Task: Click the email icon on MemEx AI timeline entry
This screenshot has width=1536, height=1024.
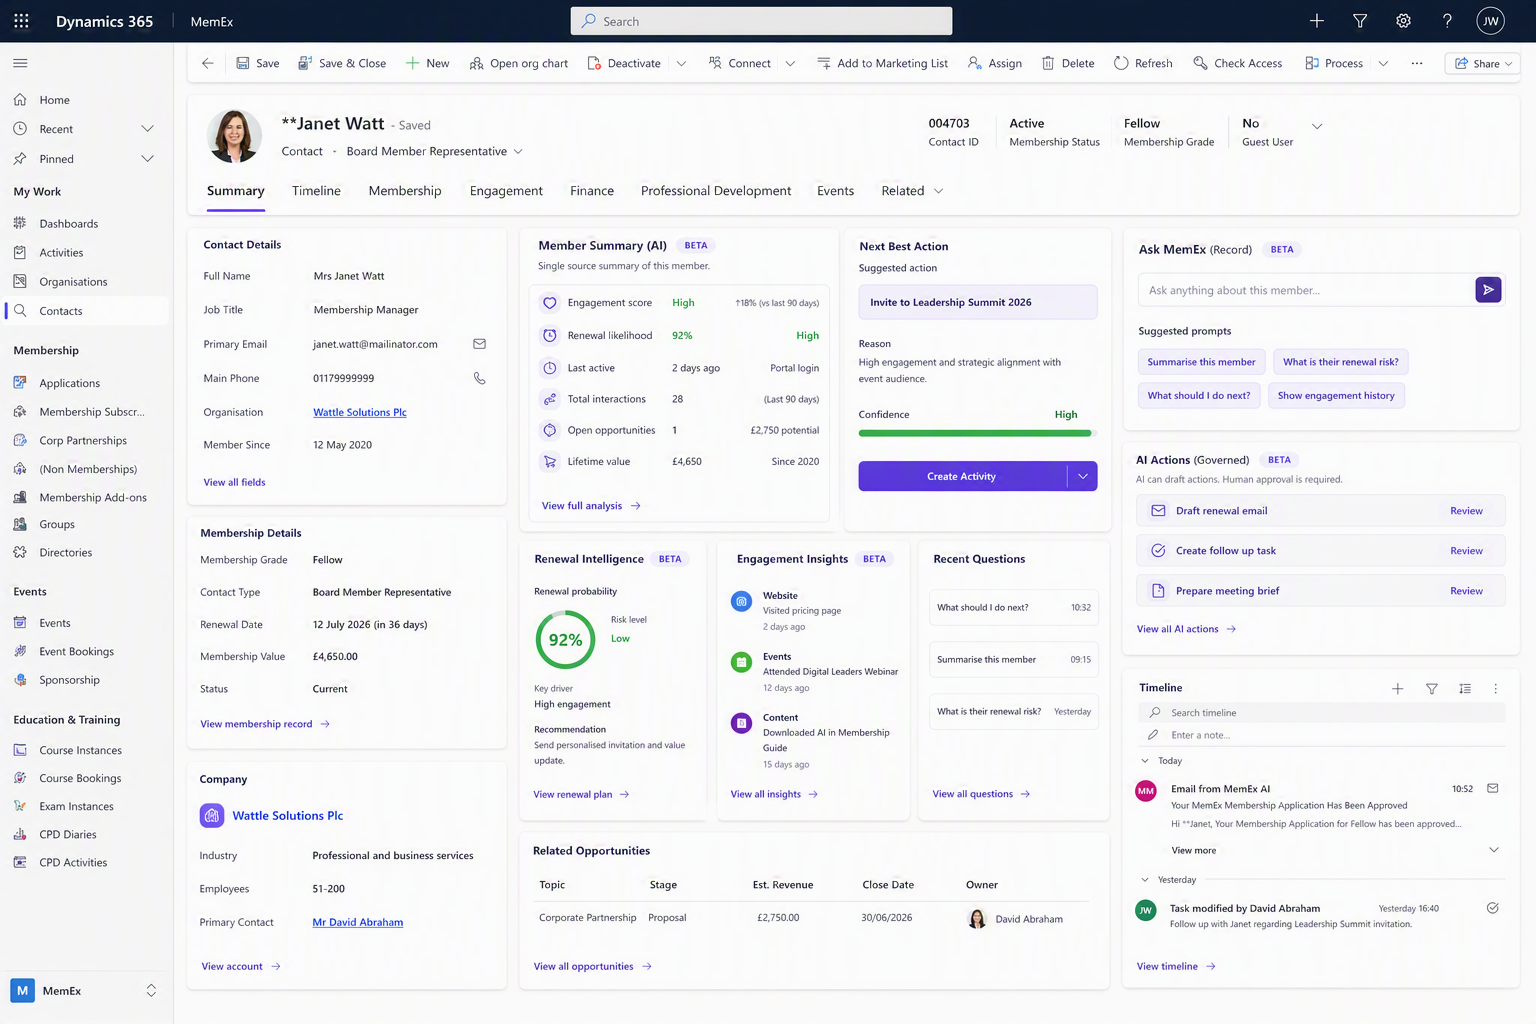Action: click(x=1493, y=788)
